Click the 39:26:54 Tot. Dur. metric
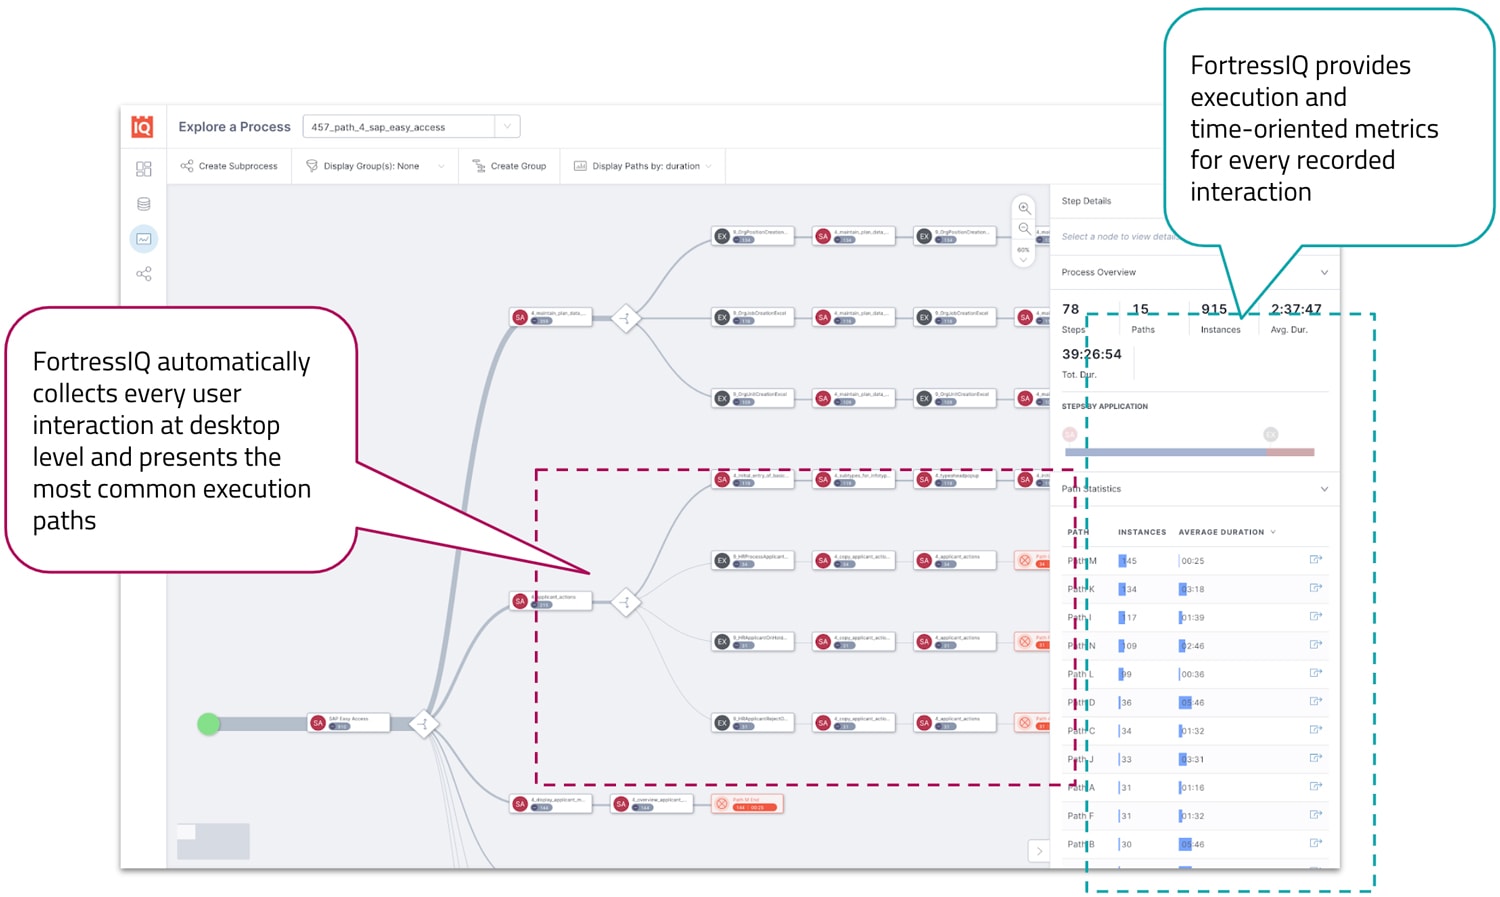Image resolution: width=1500 pixels, height=897 pixels. (x=1091, y=363)
